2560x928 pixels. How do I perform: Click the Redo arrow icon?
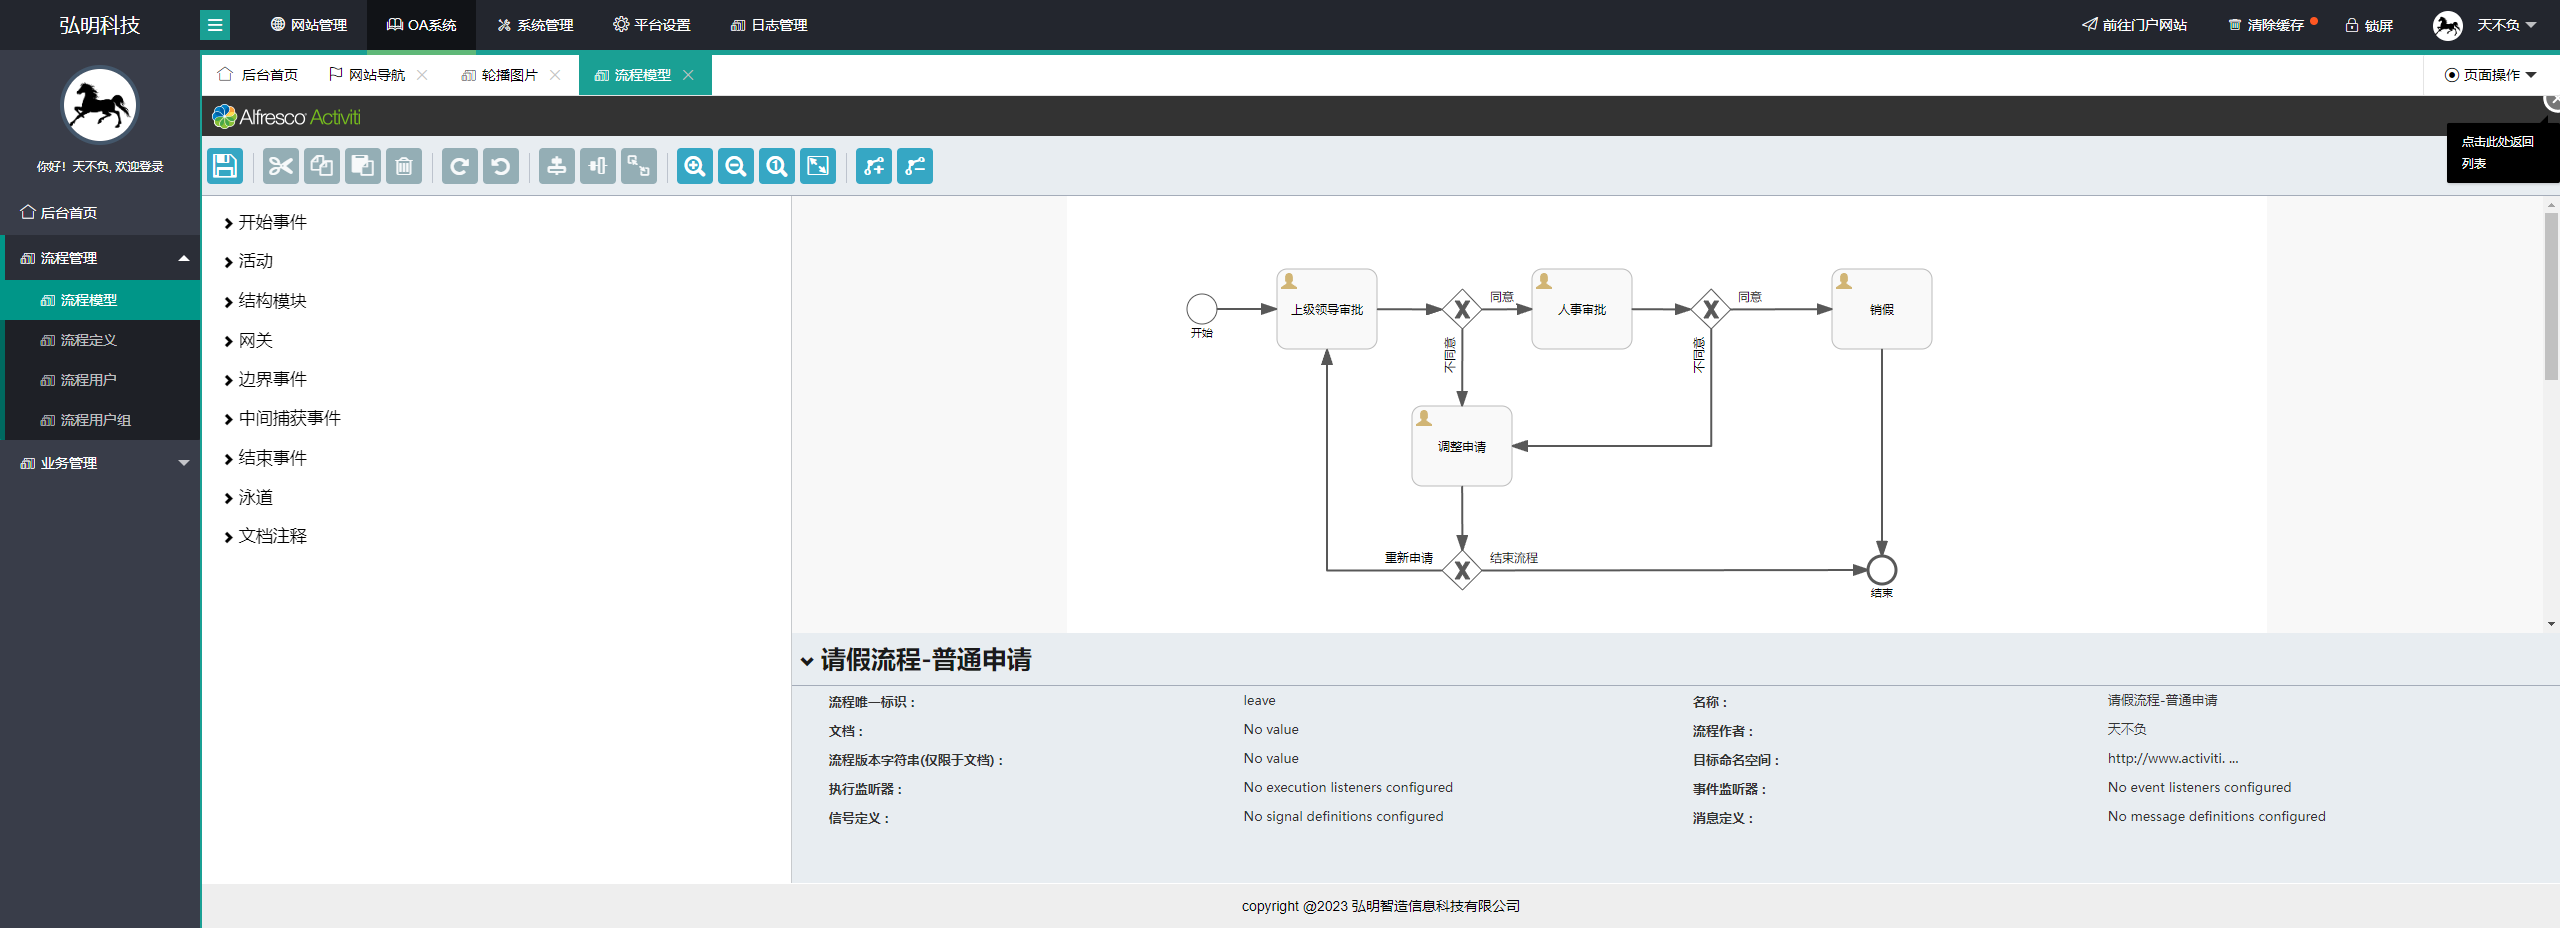(460, 166)
